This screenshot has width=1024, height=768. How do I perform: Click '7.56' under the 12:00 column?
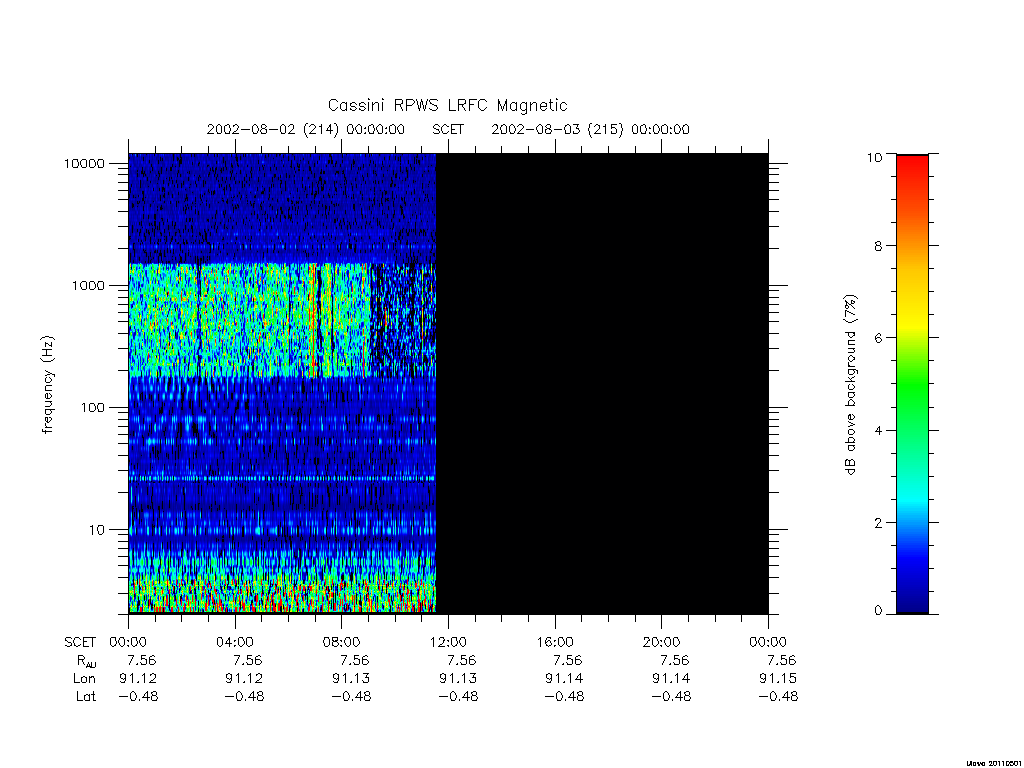click(x=462, y=660)
